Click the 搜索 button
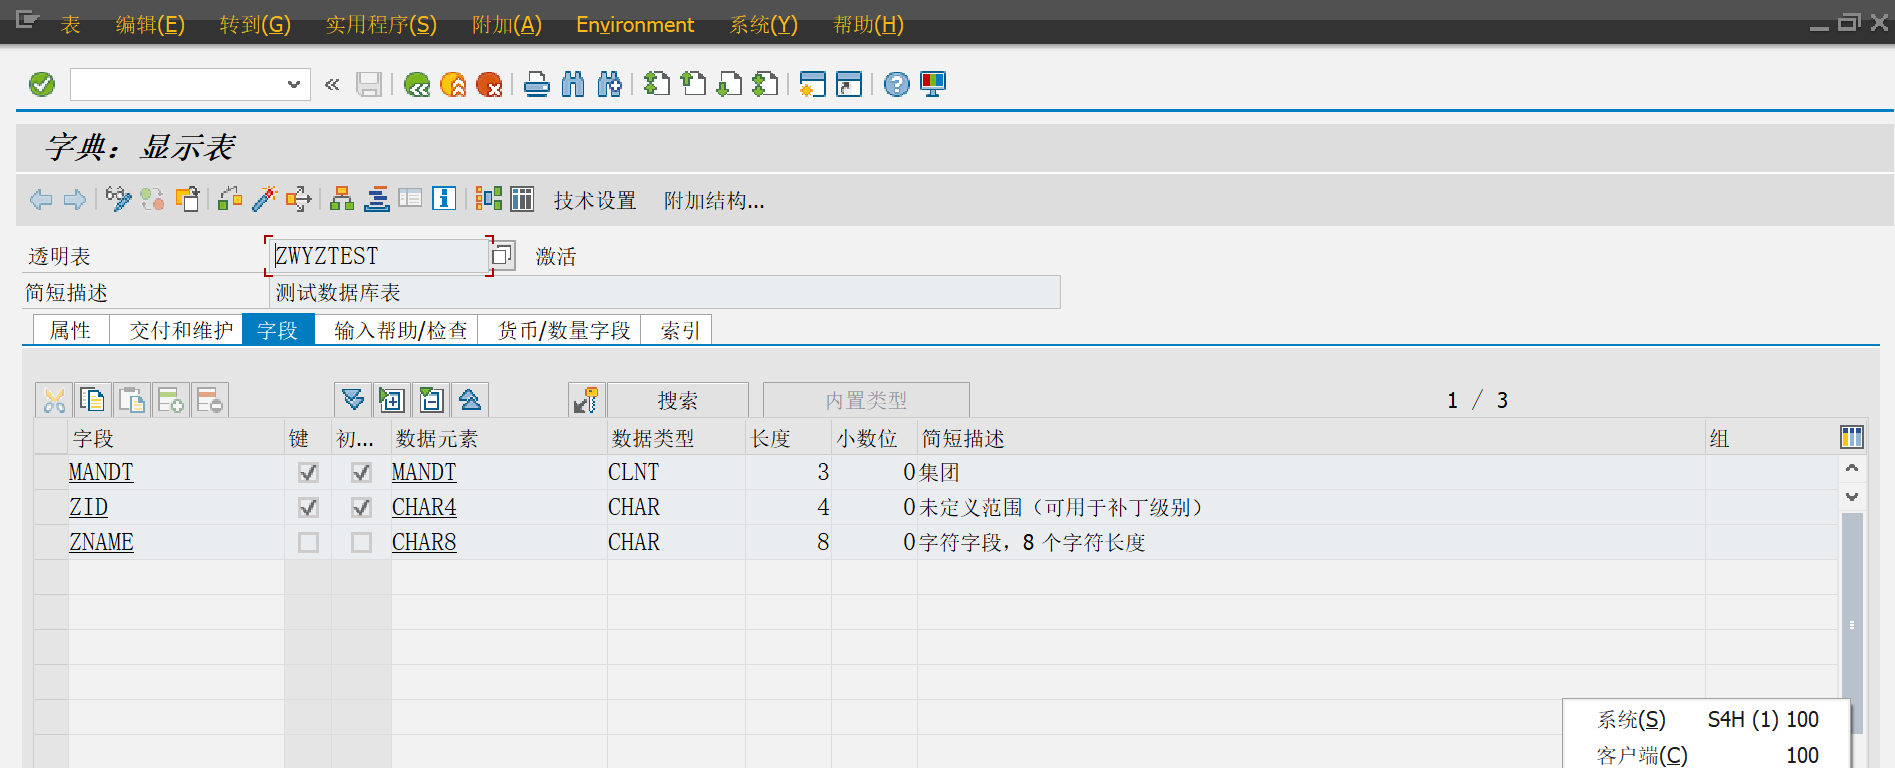Screen dimensions: 1895x768 click(677, 400)
